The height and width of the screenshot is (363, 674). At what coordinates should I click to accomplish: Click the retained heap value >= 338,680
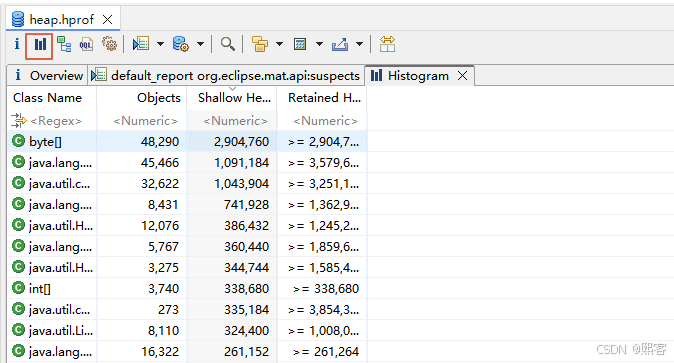[326, 289]
